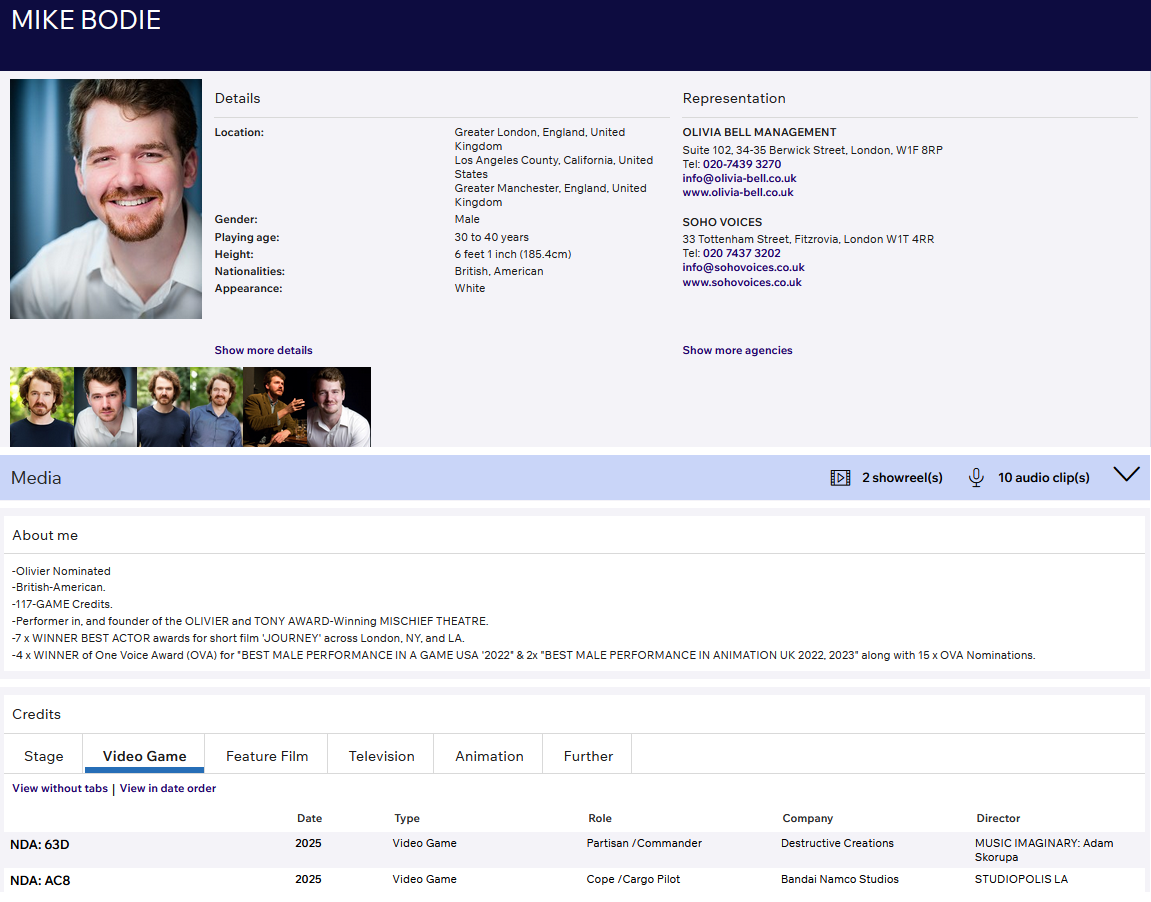Click the '-117-GAME Credits.' line
Image resolution: width=1151 pixels, height=902 pixels.
[x=62, y=604]
